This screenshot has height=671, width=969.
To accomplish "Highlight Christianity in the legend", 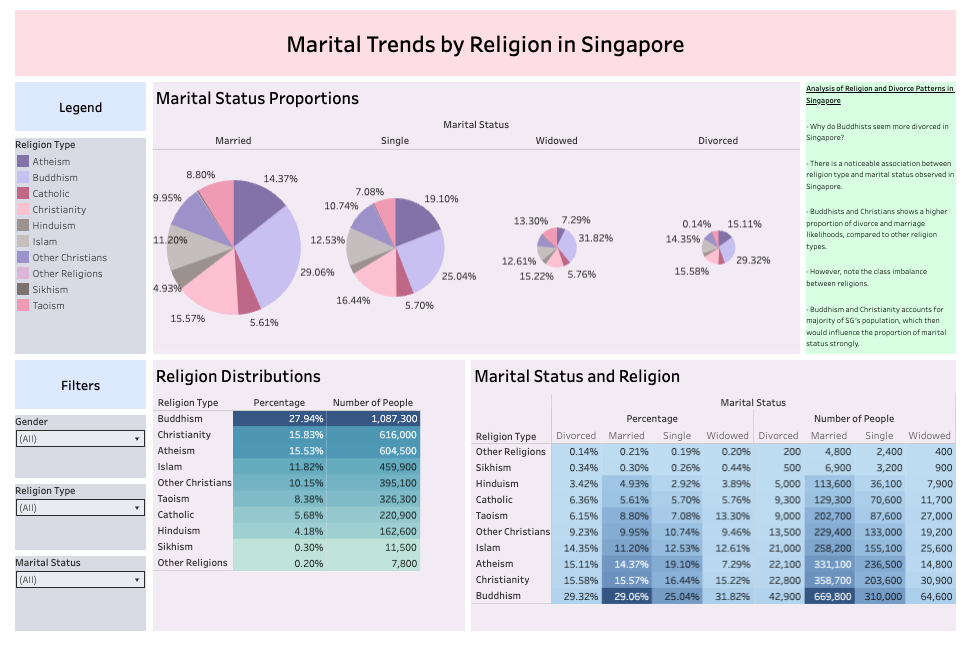I will tap(59, 210).
